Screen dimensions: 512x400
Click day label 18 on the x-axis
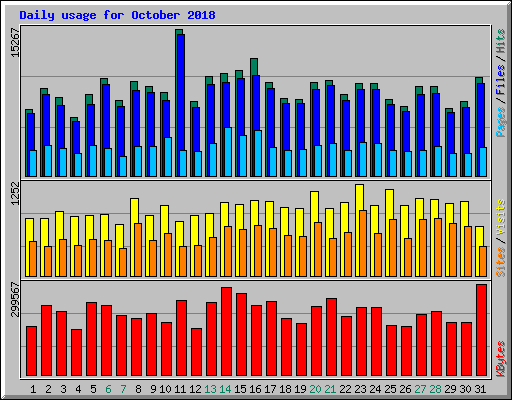click(x=285, y=389)
